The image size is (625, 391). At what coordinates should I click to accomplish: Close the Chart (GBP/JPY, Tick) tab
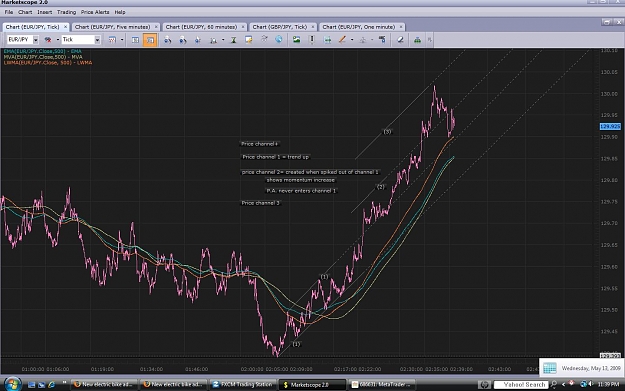[312, 27]
